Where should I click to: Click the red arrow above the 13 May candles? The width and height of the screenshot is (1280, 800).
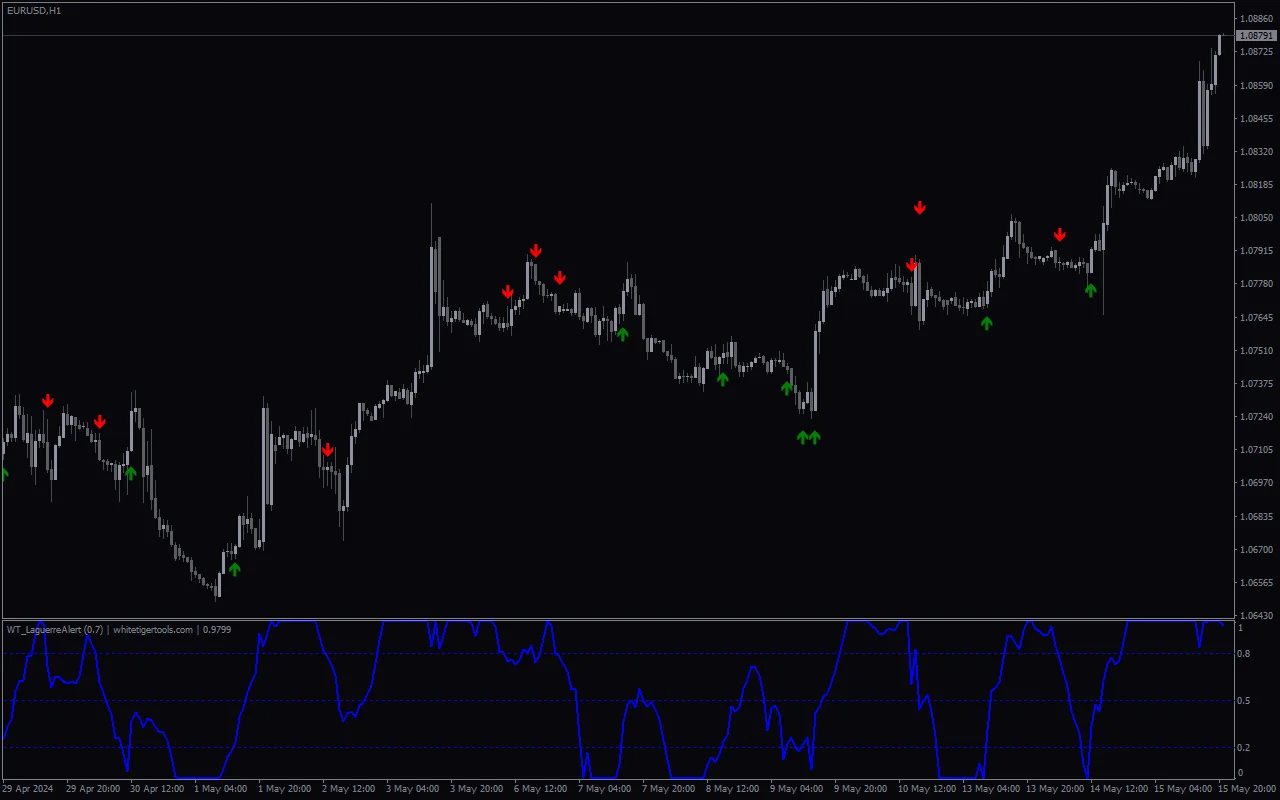1060,234
